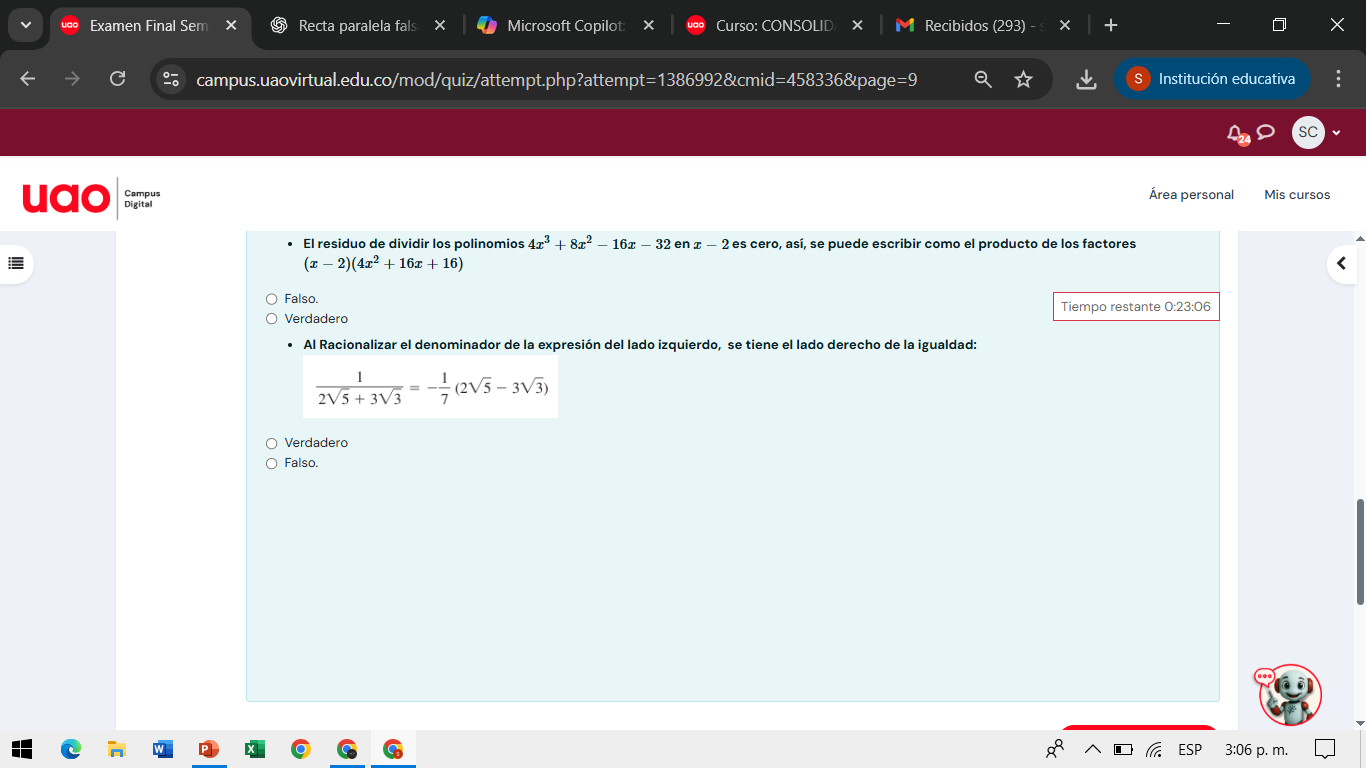Go to Mis cursos
The height and width of the screenshot is (768, 1366).
click(1297, 195)
